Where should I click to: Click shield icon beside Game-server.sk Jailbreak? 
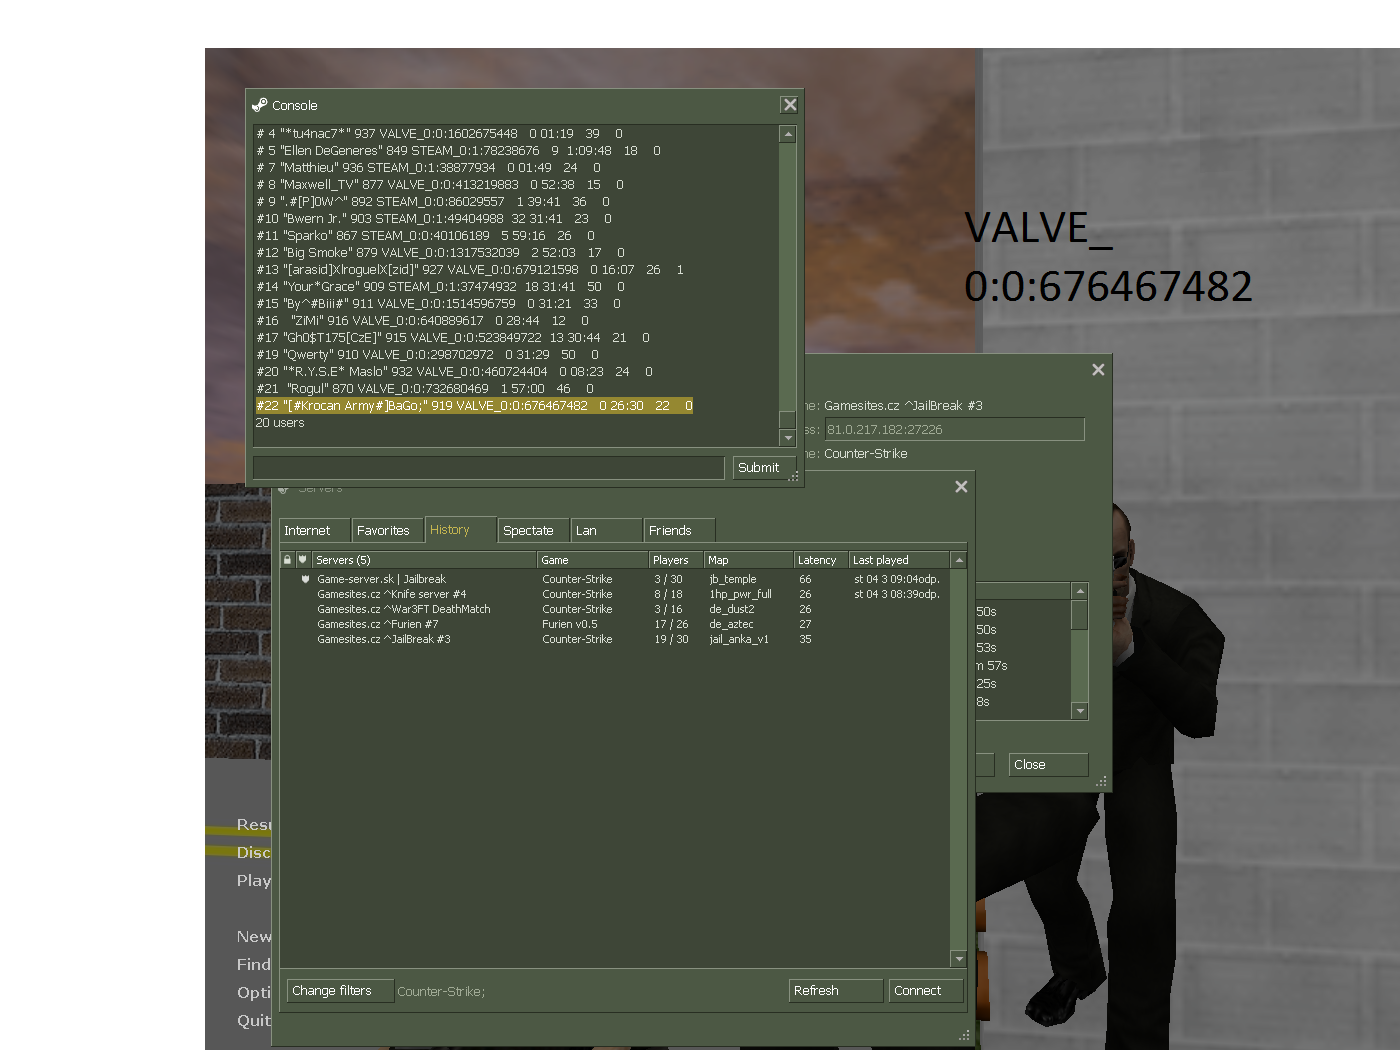[305, 579]
